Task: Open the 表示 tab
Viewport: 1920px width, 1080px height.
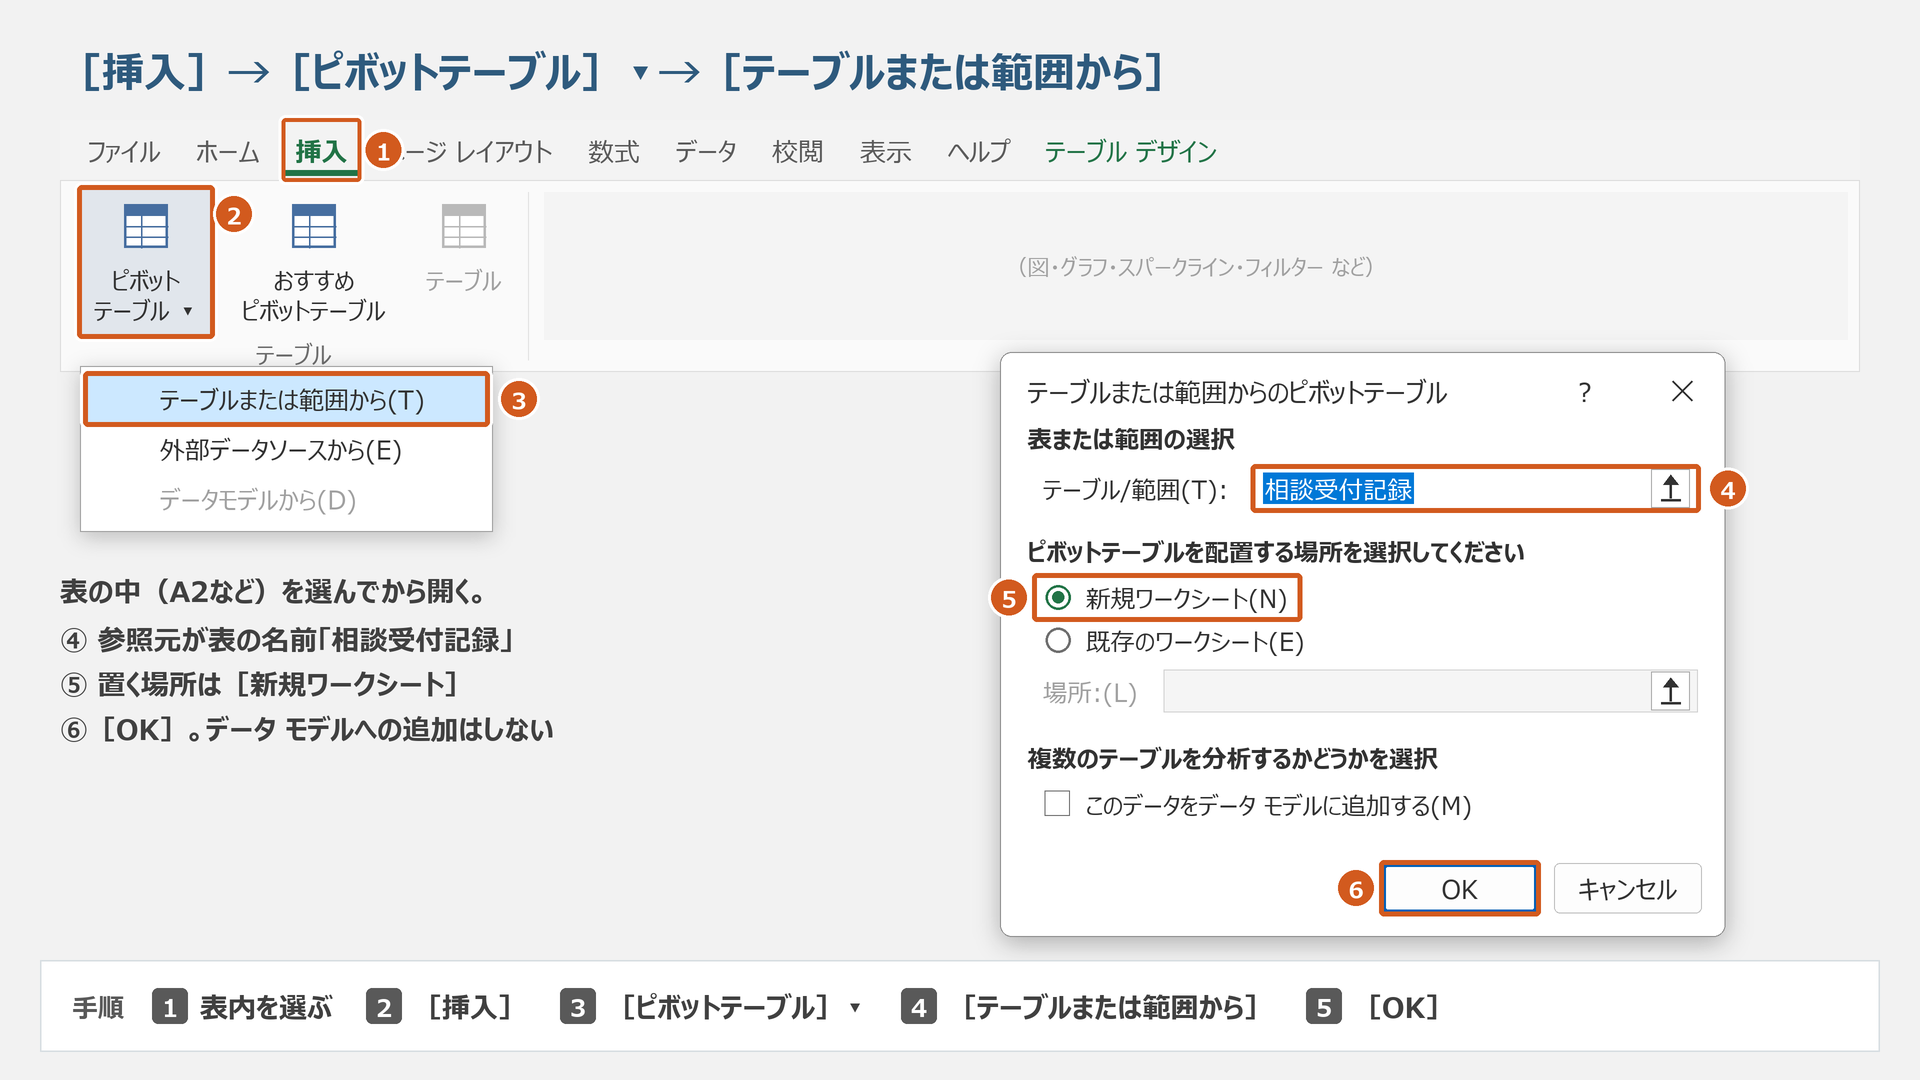Action: tap(885, 152)
